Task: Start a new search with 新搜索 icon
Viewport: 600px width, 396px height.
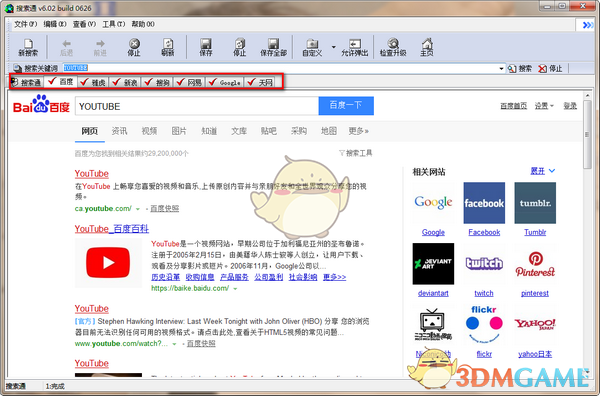Action: click(x=28, y=47)
